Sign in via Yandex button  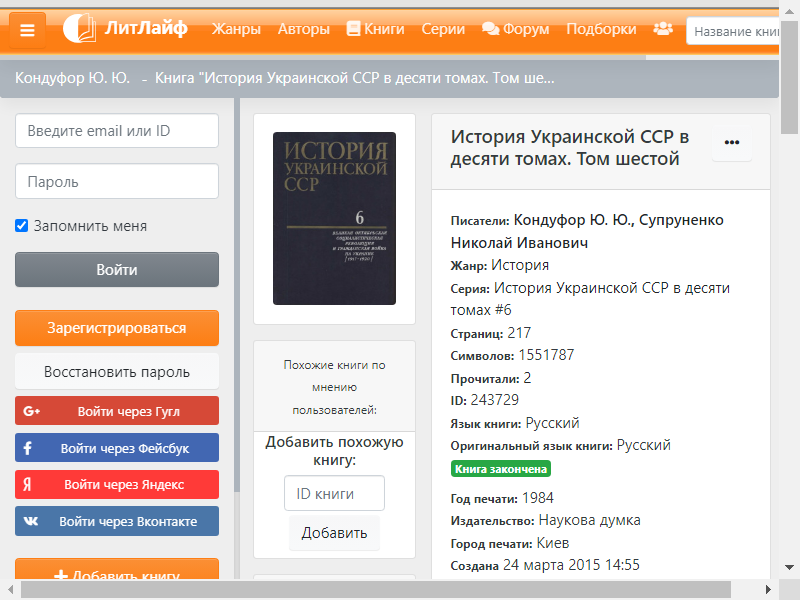117,484
